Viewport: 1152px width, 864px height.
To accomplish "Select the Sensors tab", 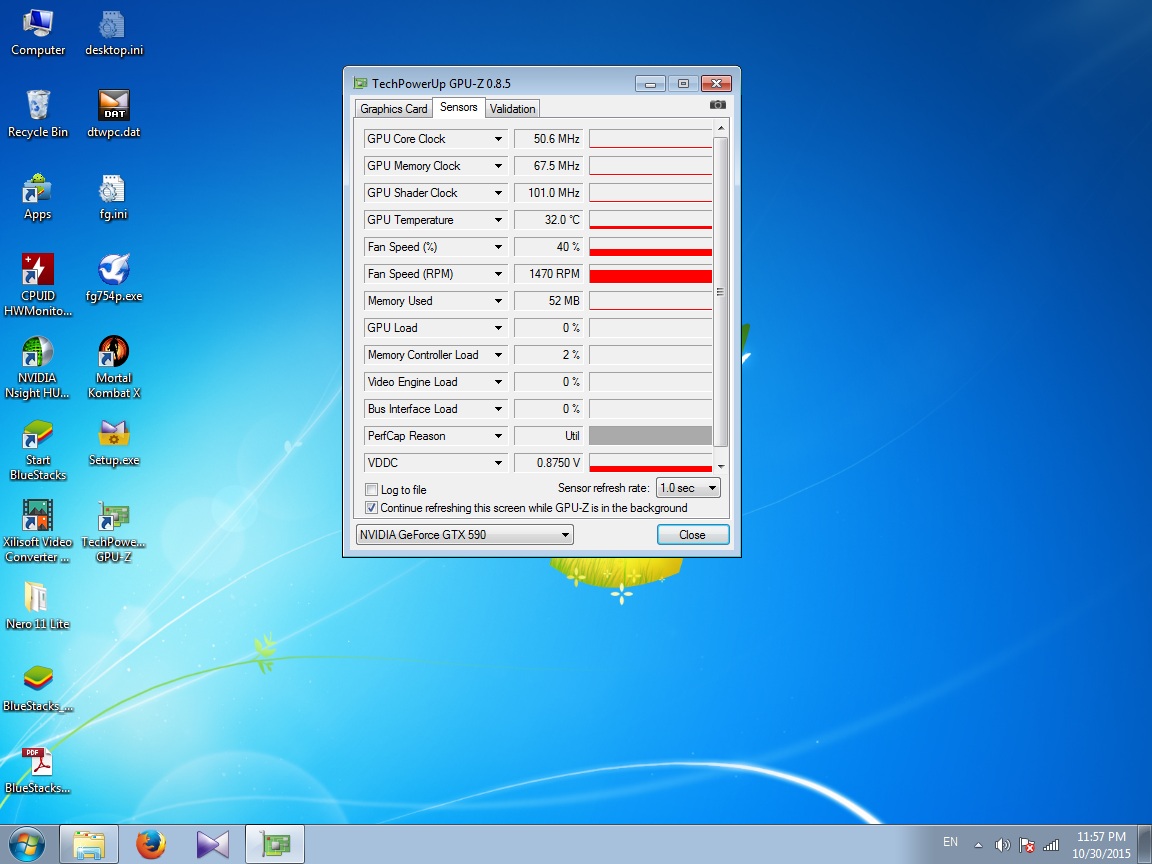I will (458, 107).
